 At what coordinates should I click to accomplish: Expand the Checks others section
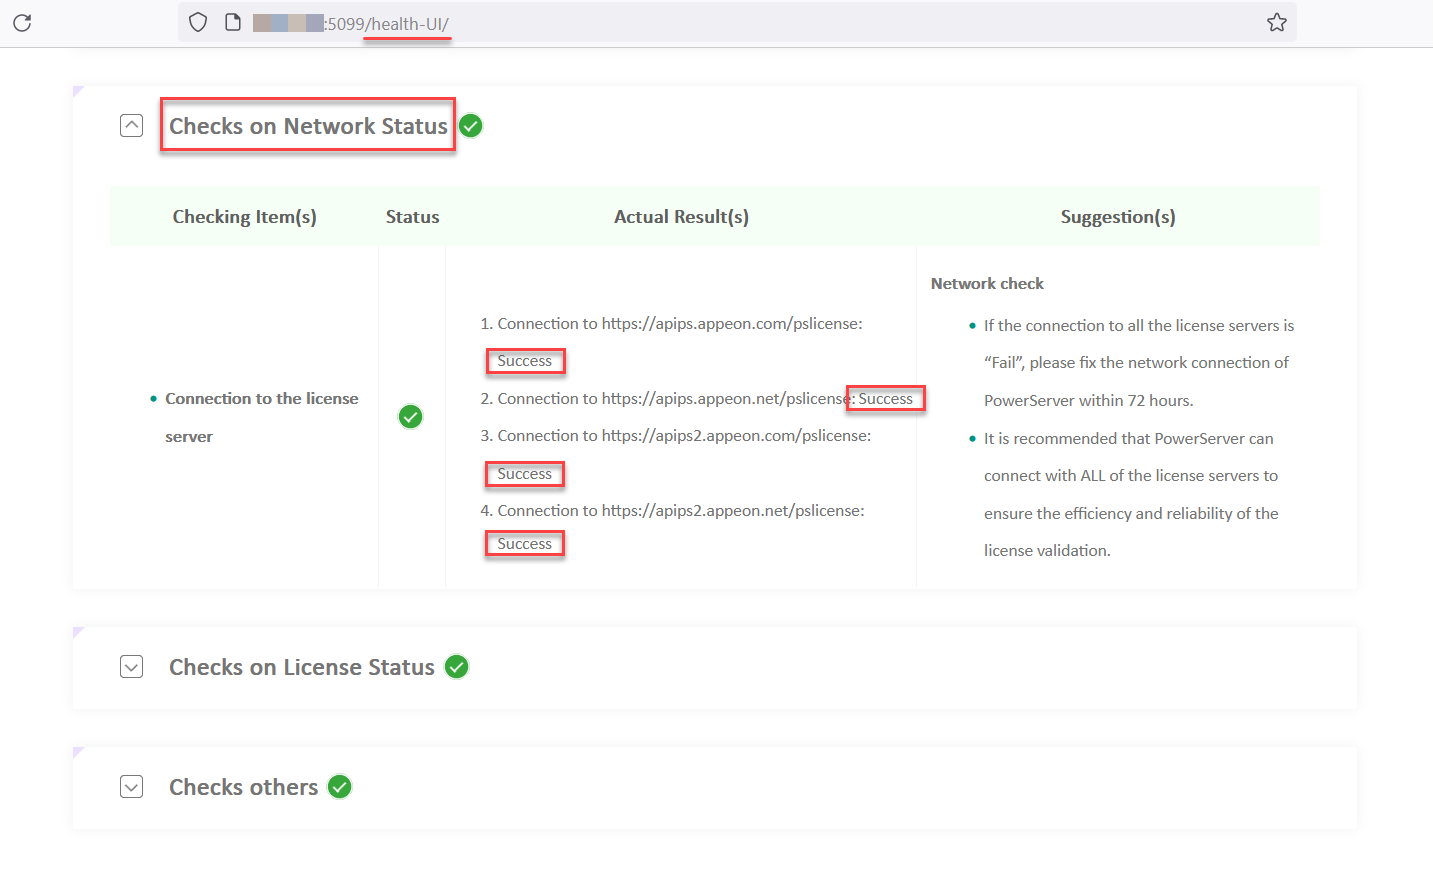point(131,787)
